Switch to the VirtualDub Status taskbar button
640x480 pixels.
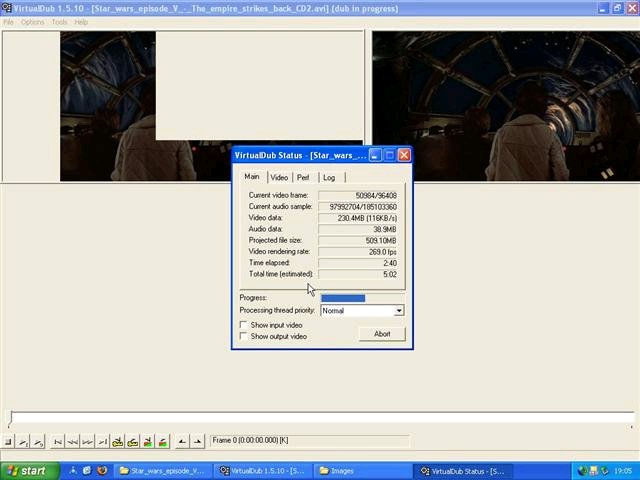coord(463,471)
